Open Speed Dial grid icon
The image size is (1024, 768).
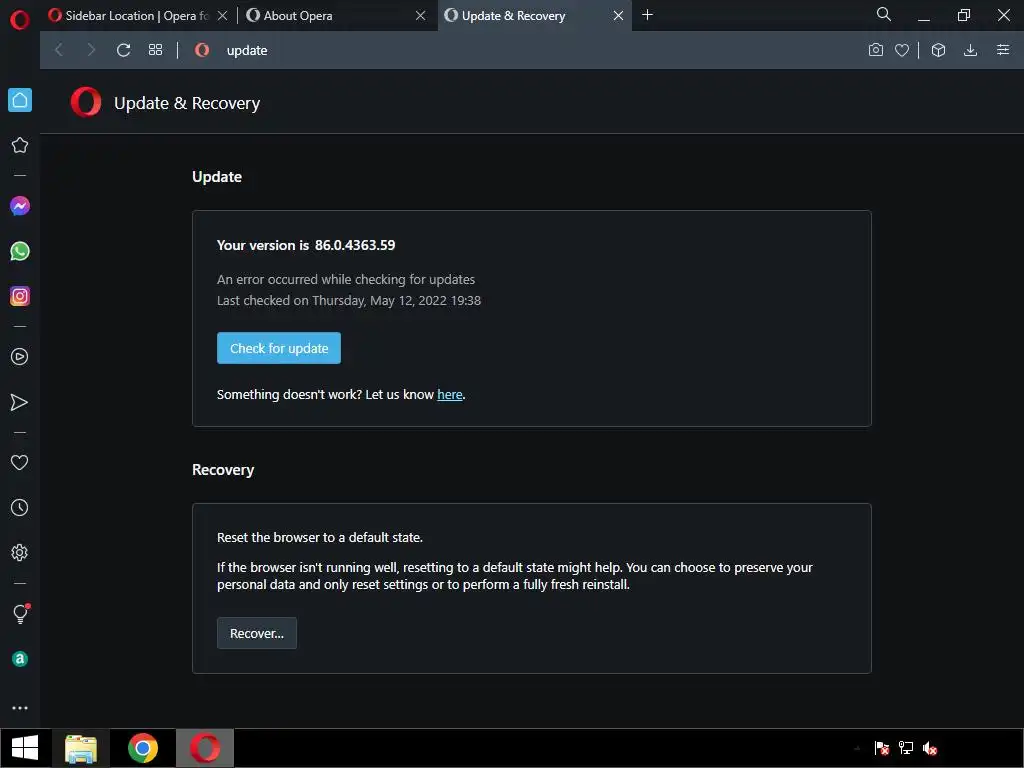point(155,50)
